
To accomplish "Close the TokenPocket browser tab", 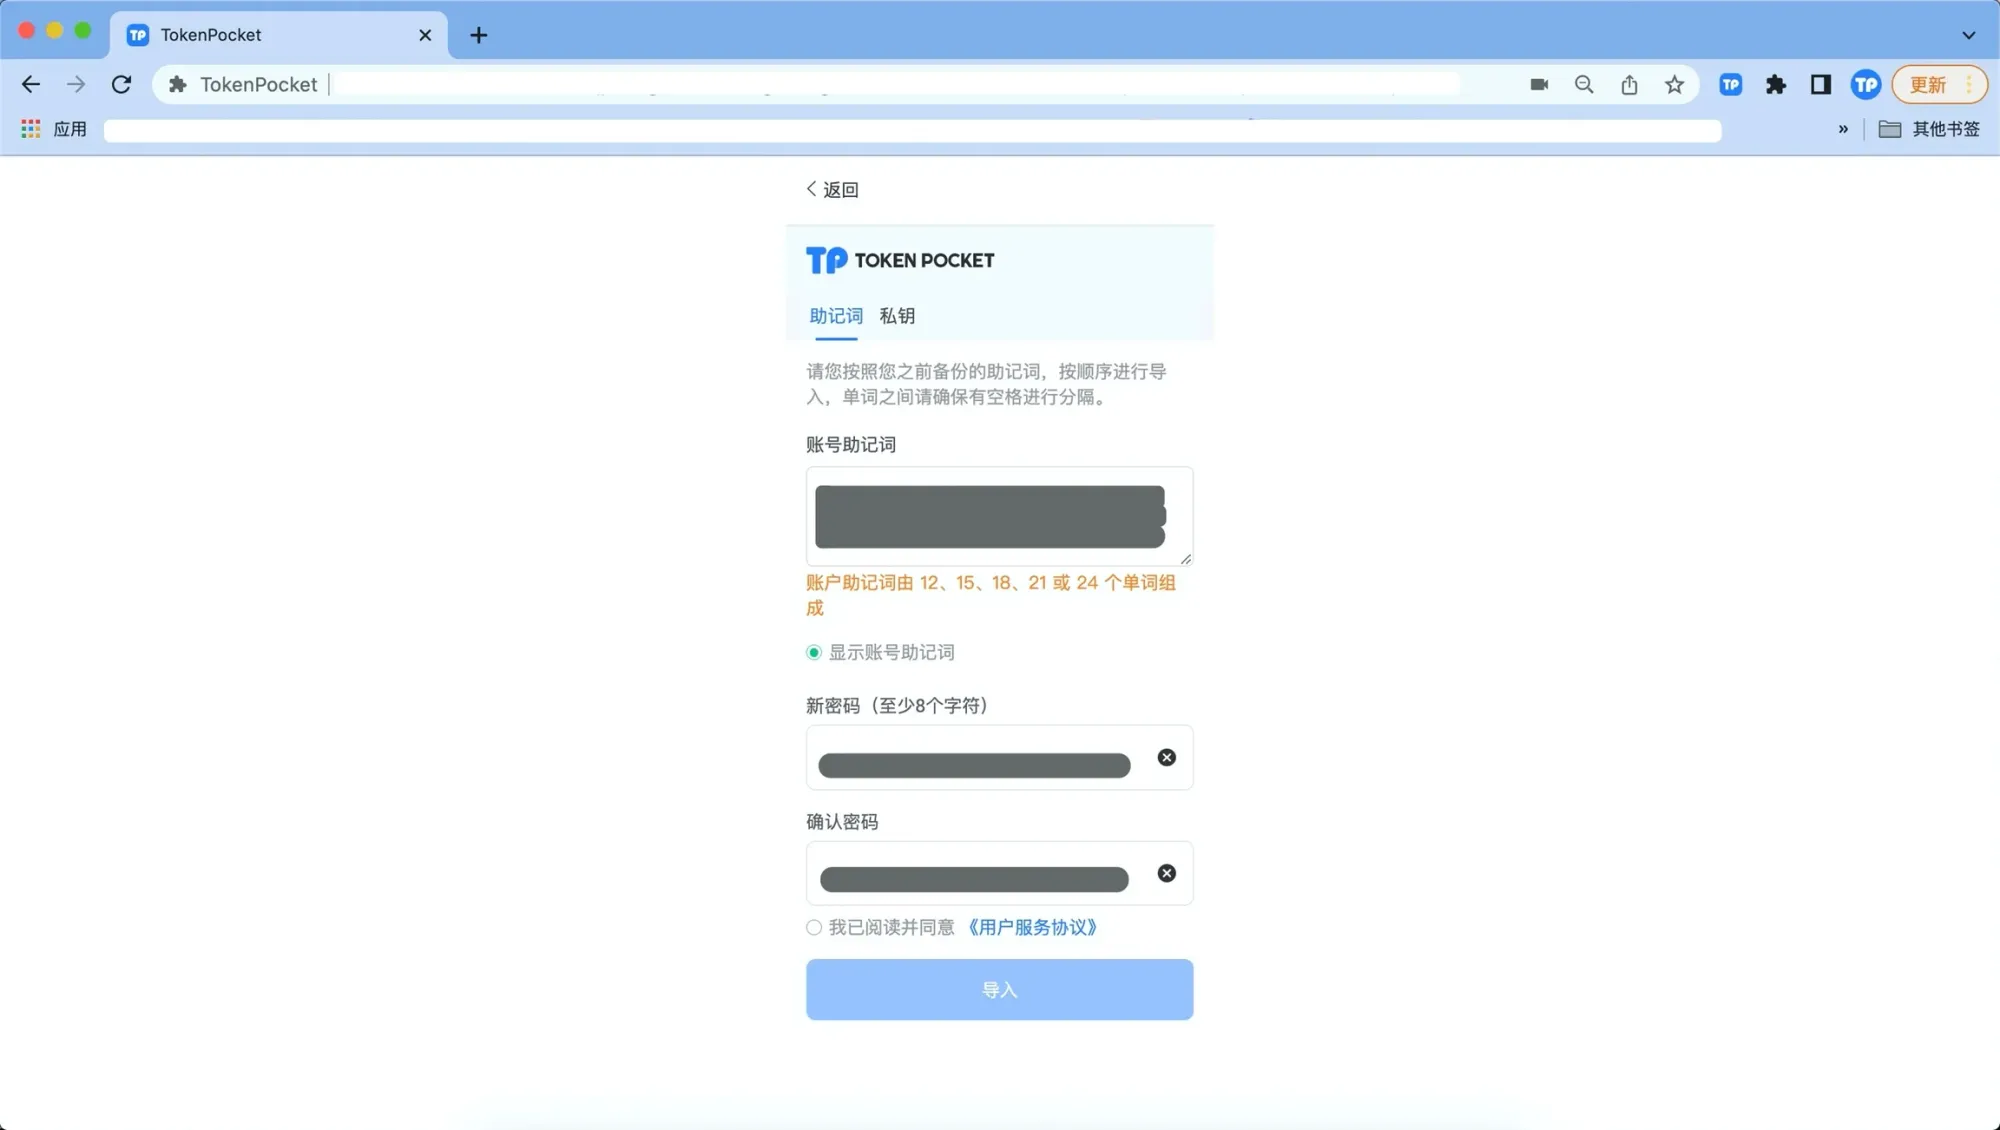I will point(425,35).
